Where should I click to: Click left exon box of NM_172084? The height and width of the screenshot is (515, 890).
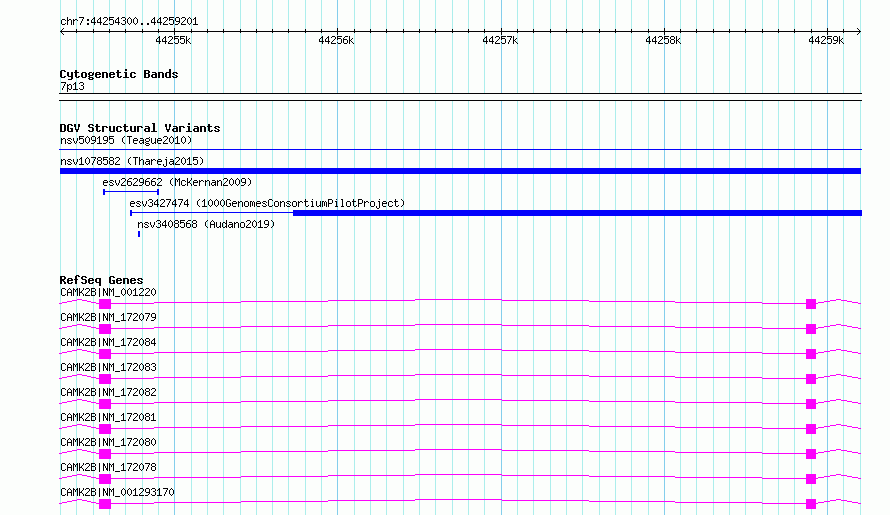pos(105,354)
